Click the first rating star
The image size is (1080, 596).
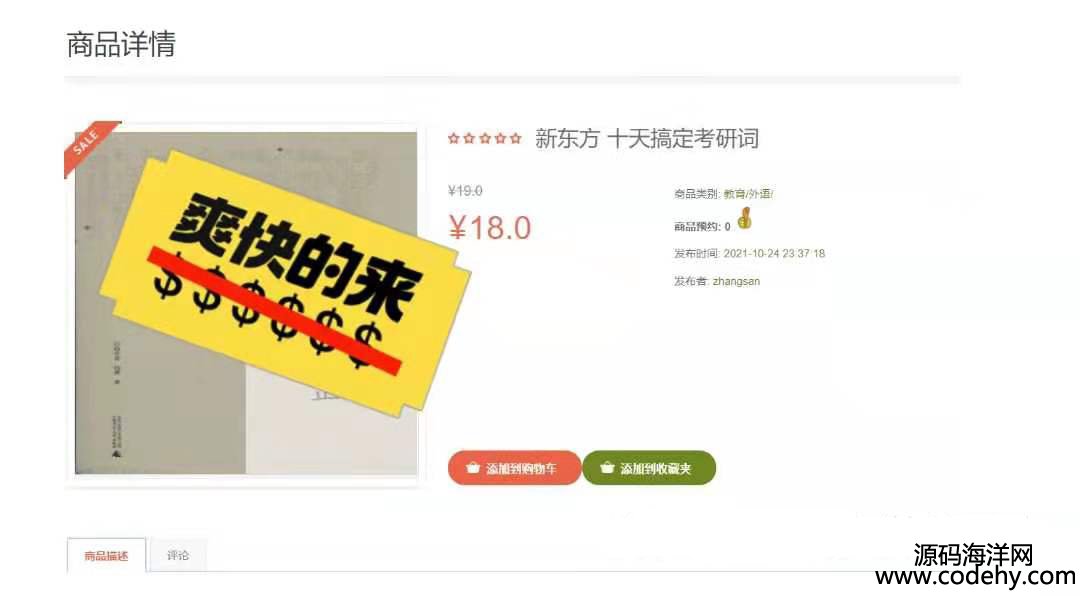click(453, 138)
